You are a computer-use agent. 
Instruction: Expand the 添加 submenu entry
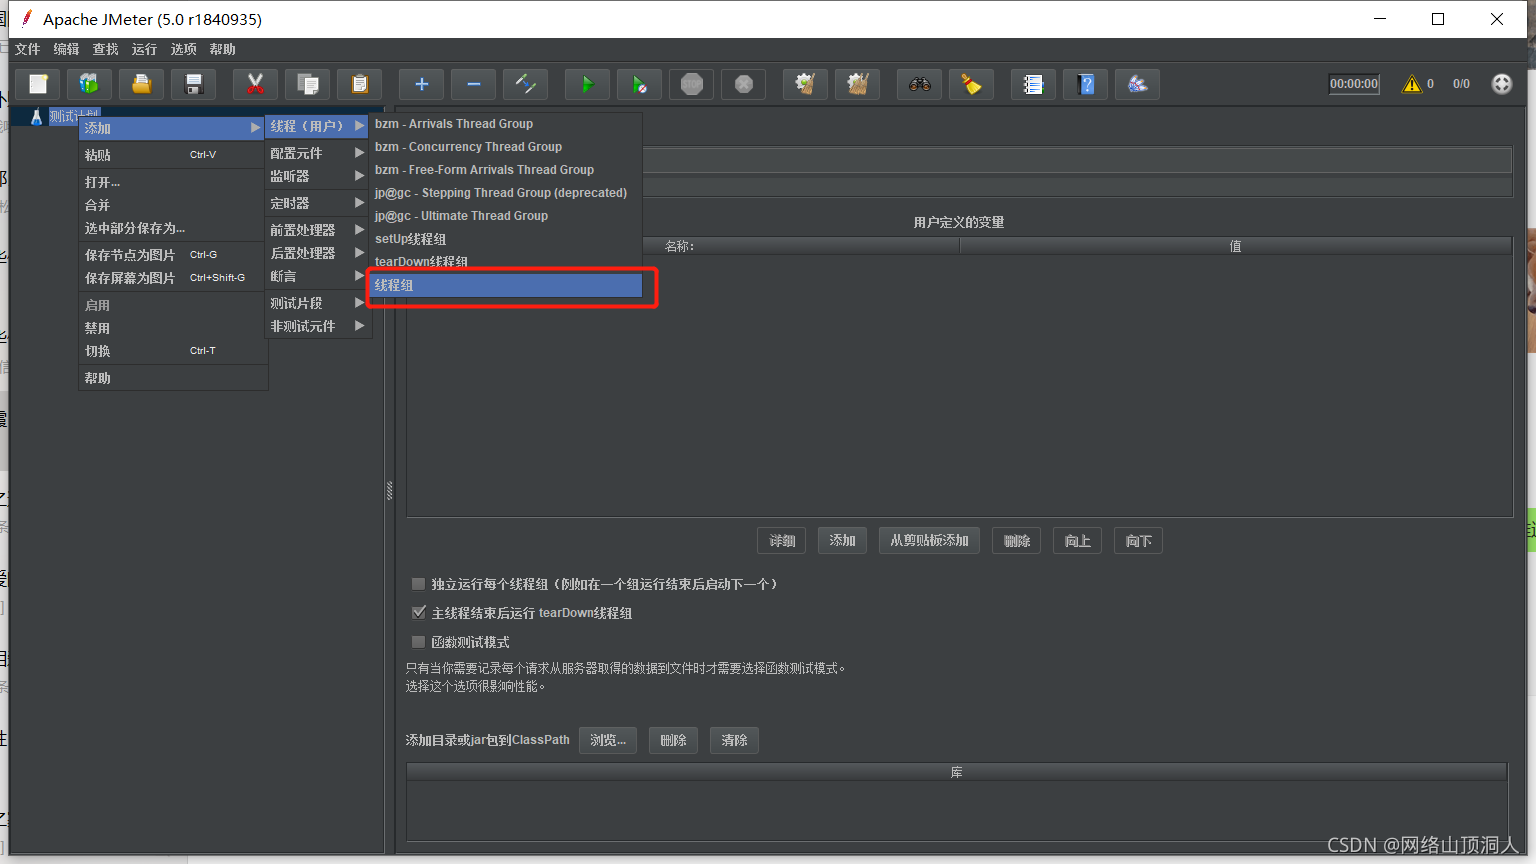click(x=172, y=128)
